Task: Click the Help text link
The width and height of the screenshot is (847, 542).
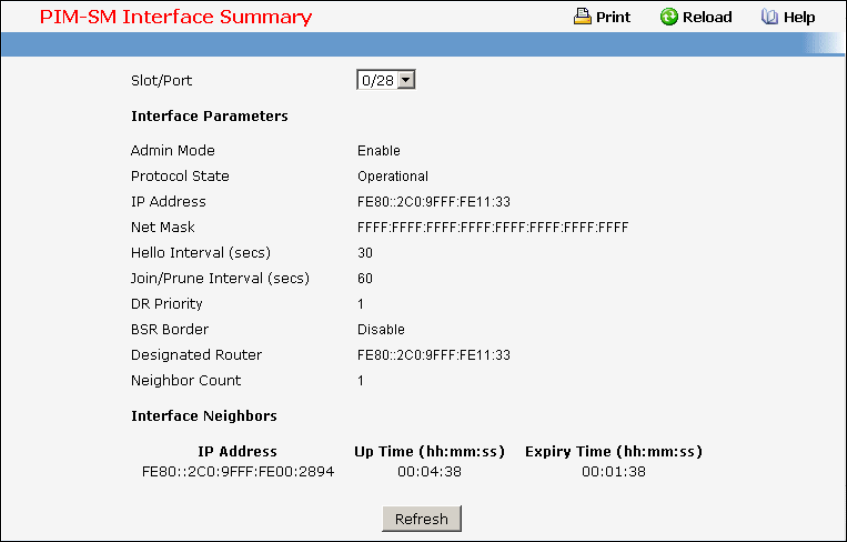Action: click(x=799, y=17)
